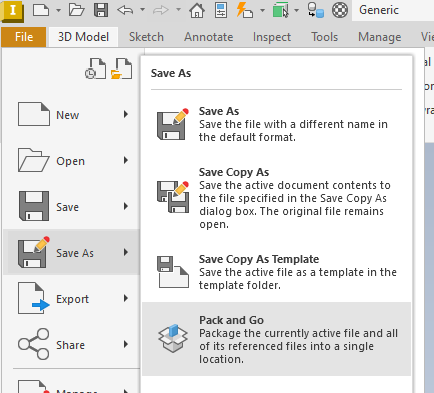Click the Undo arrow icon
This screenshot has width=434, height=393.
(125, 10)
